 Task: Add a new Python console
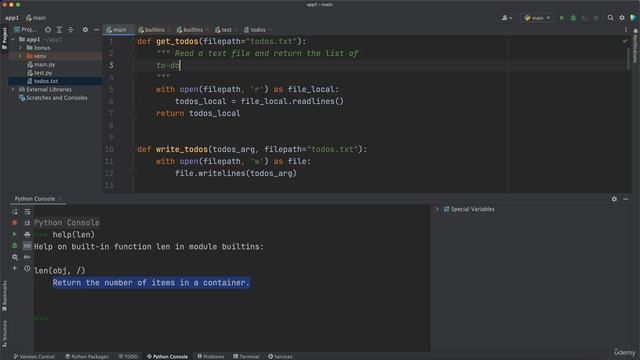click(15, 269)
